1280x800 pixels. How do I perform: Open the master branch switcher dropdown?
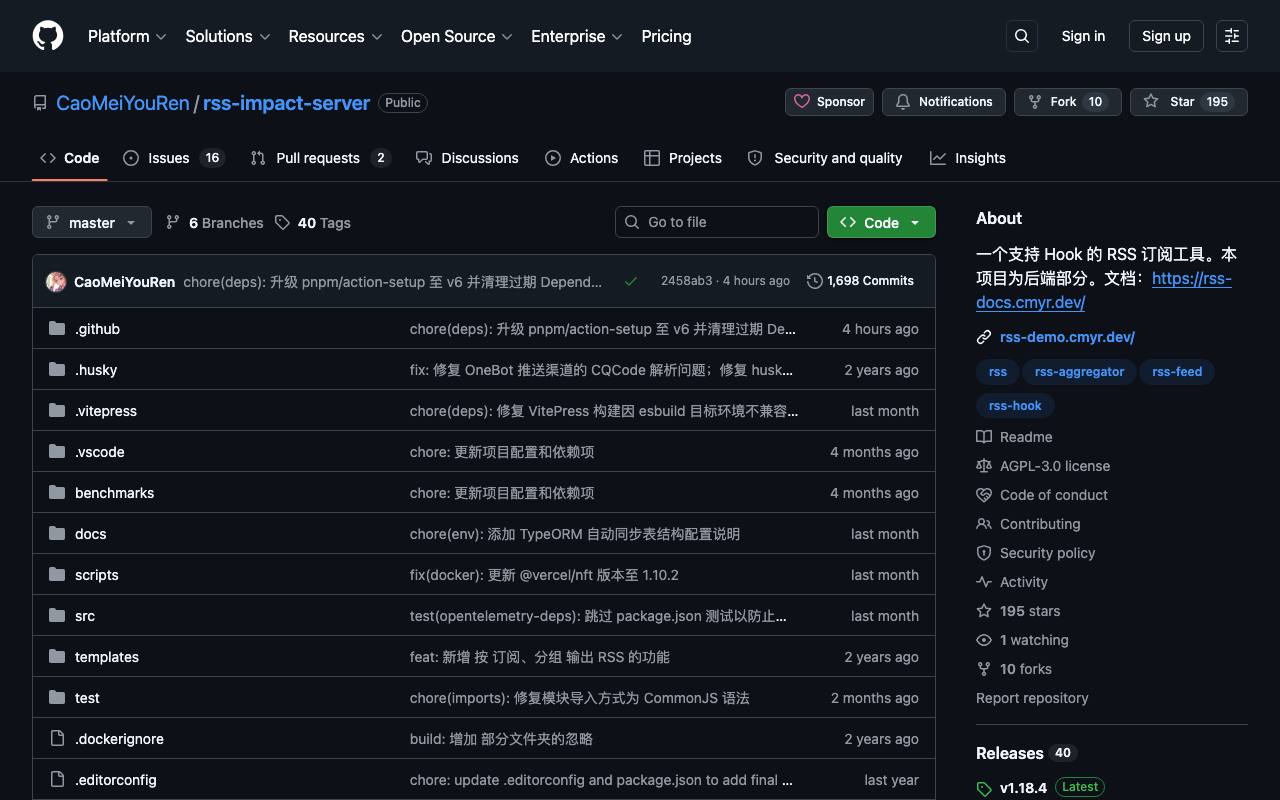coord(92,222)
